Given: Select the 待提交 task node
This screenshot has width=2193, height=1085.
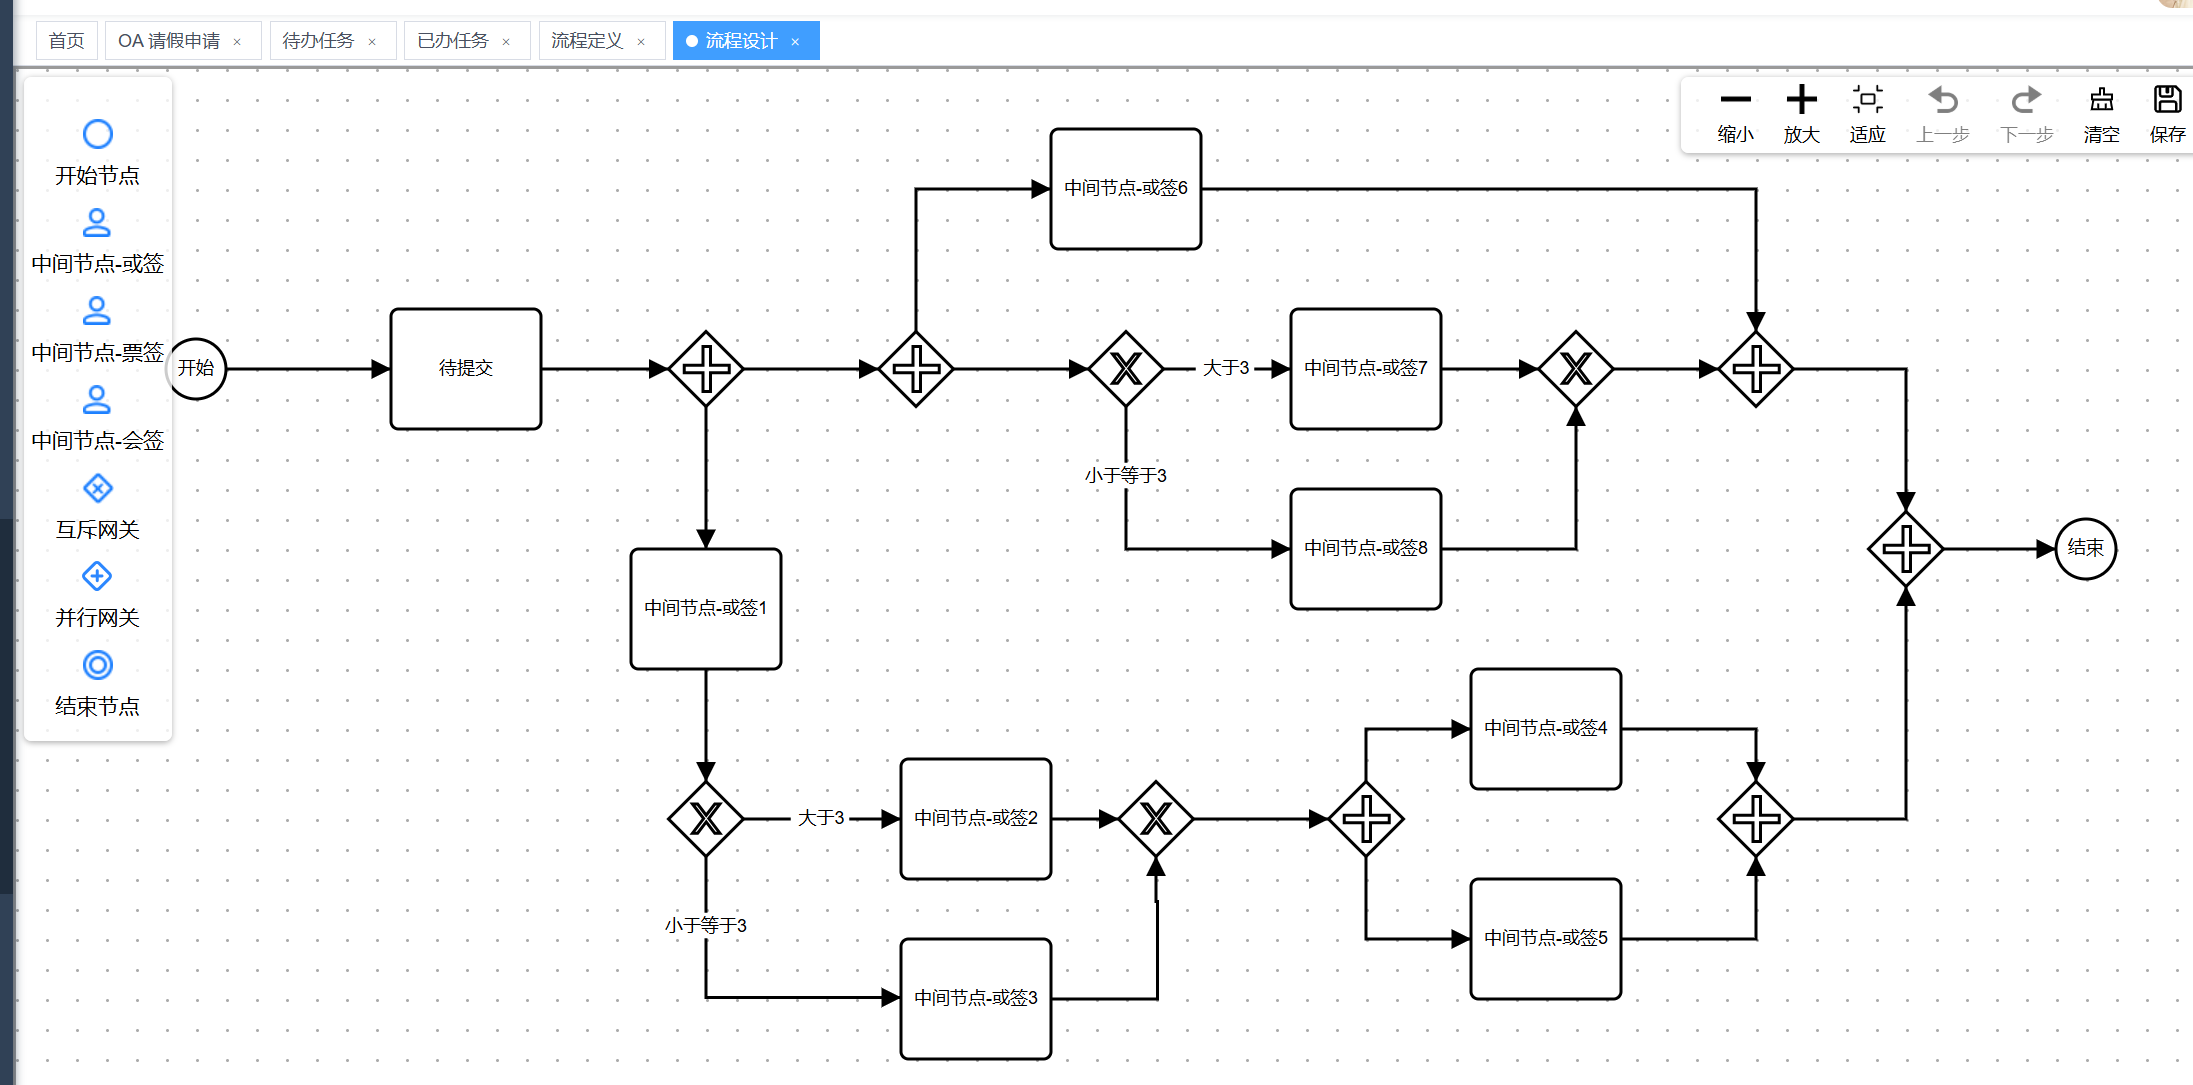Looking at the screenshot, I should (466, 369).
